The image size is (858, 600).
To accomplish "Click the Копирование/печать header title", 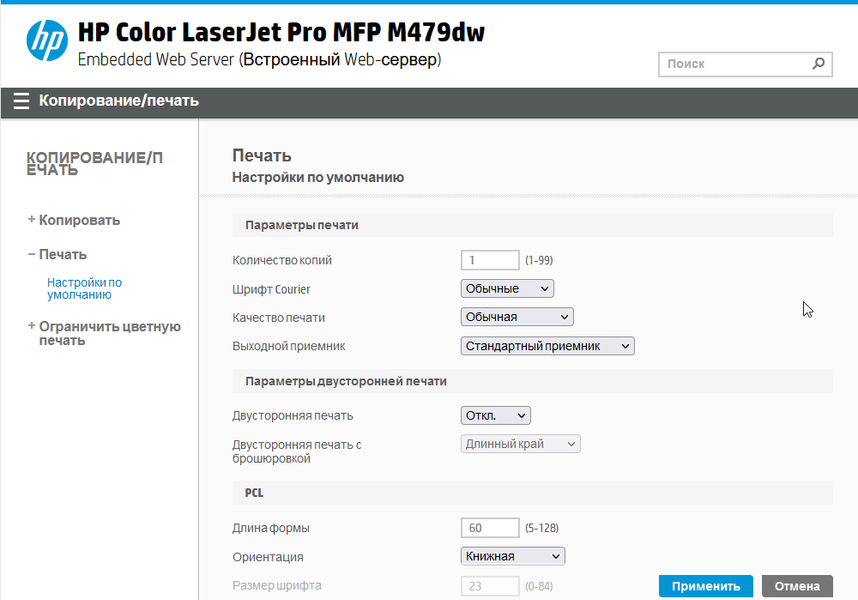I will click(x=119, y=101).
